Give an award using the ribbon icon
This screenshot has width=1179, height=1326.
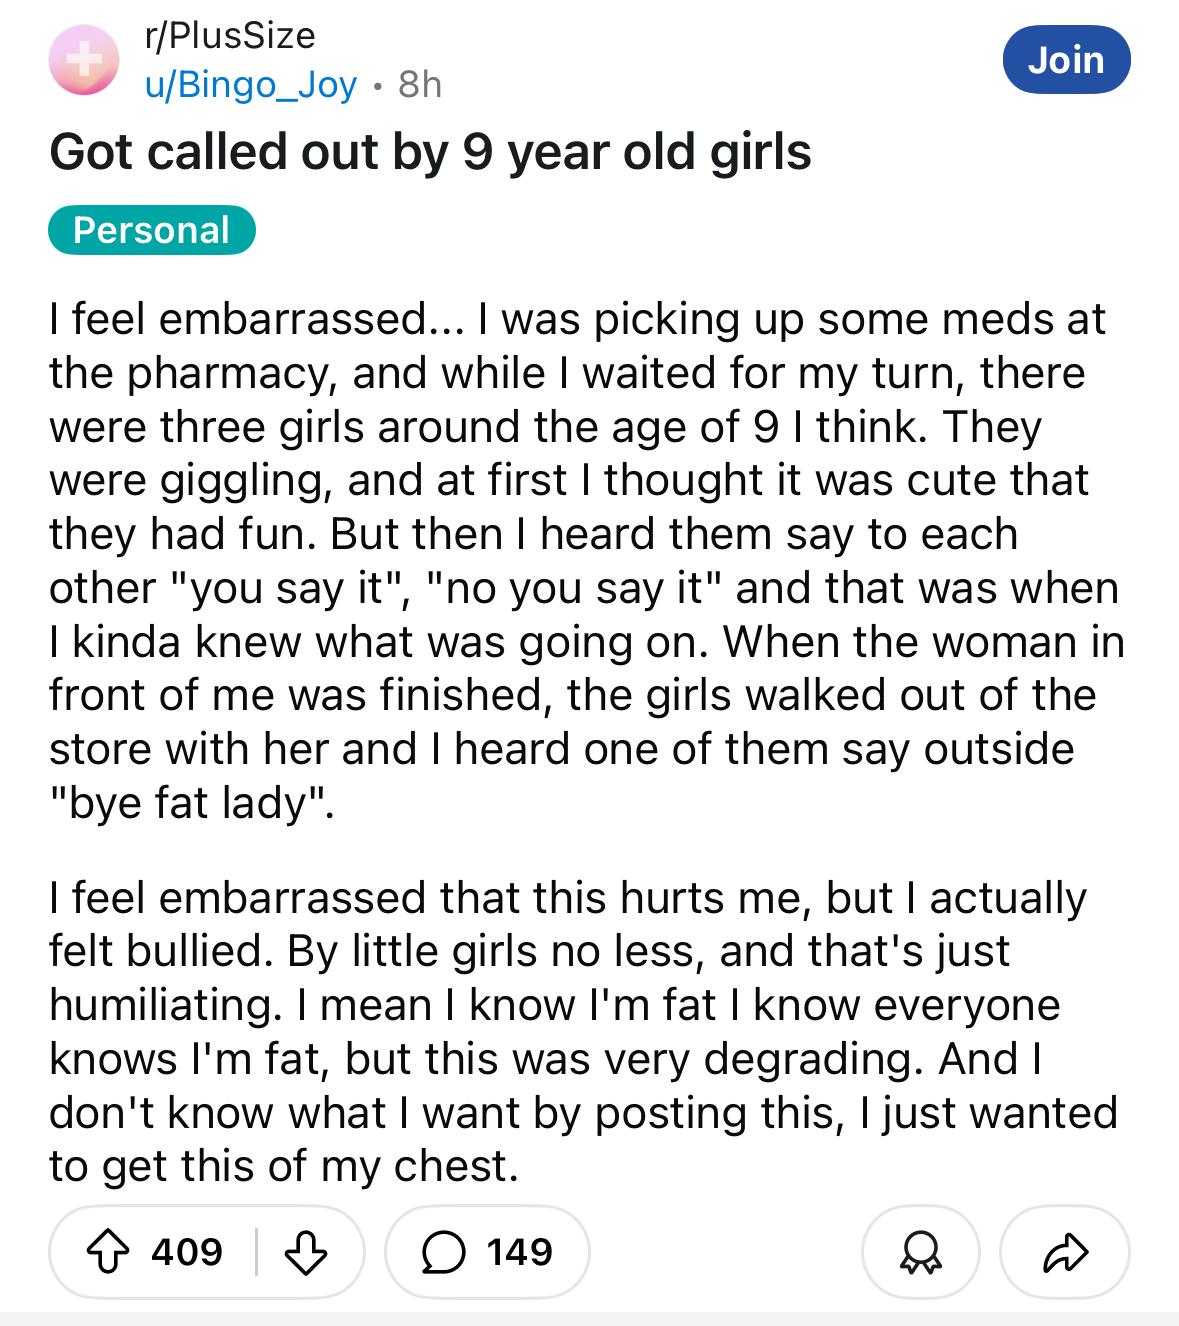click(x=921, y=1252)
